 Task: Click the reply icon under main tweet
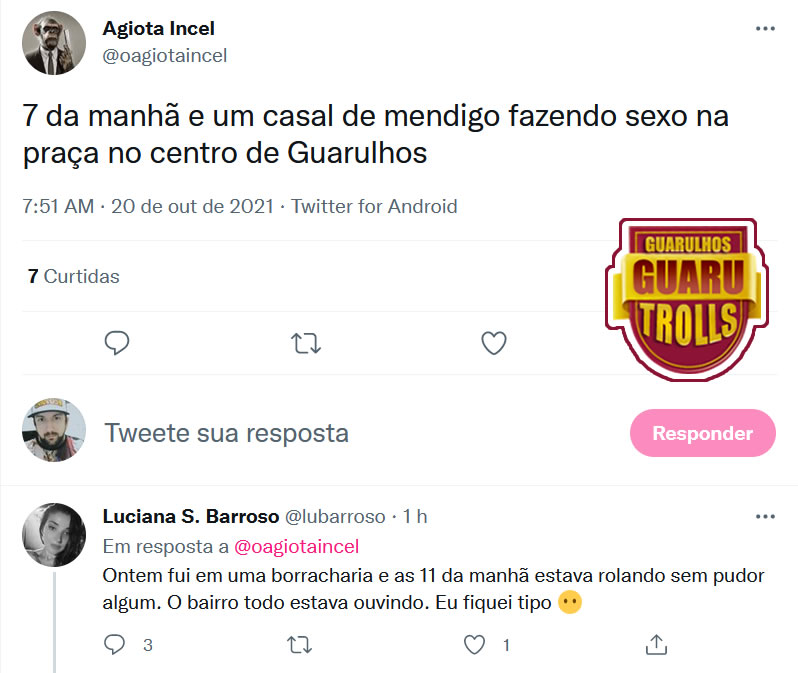point(117,343)
